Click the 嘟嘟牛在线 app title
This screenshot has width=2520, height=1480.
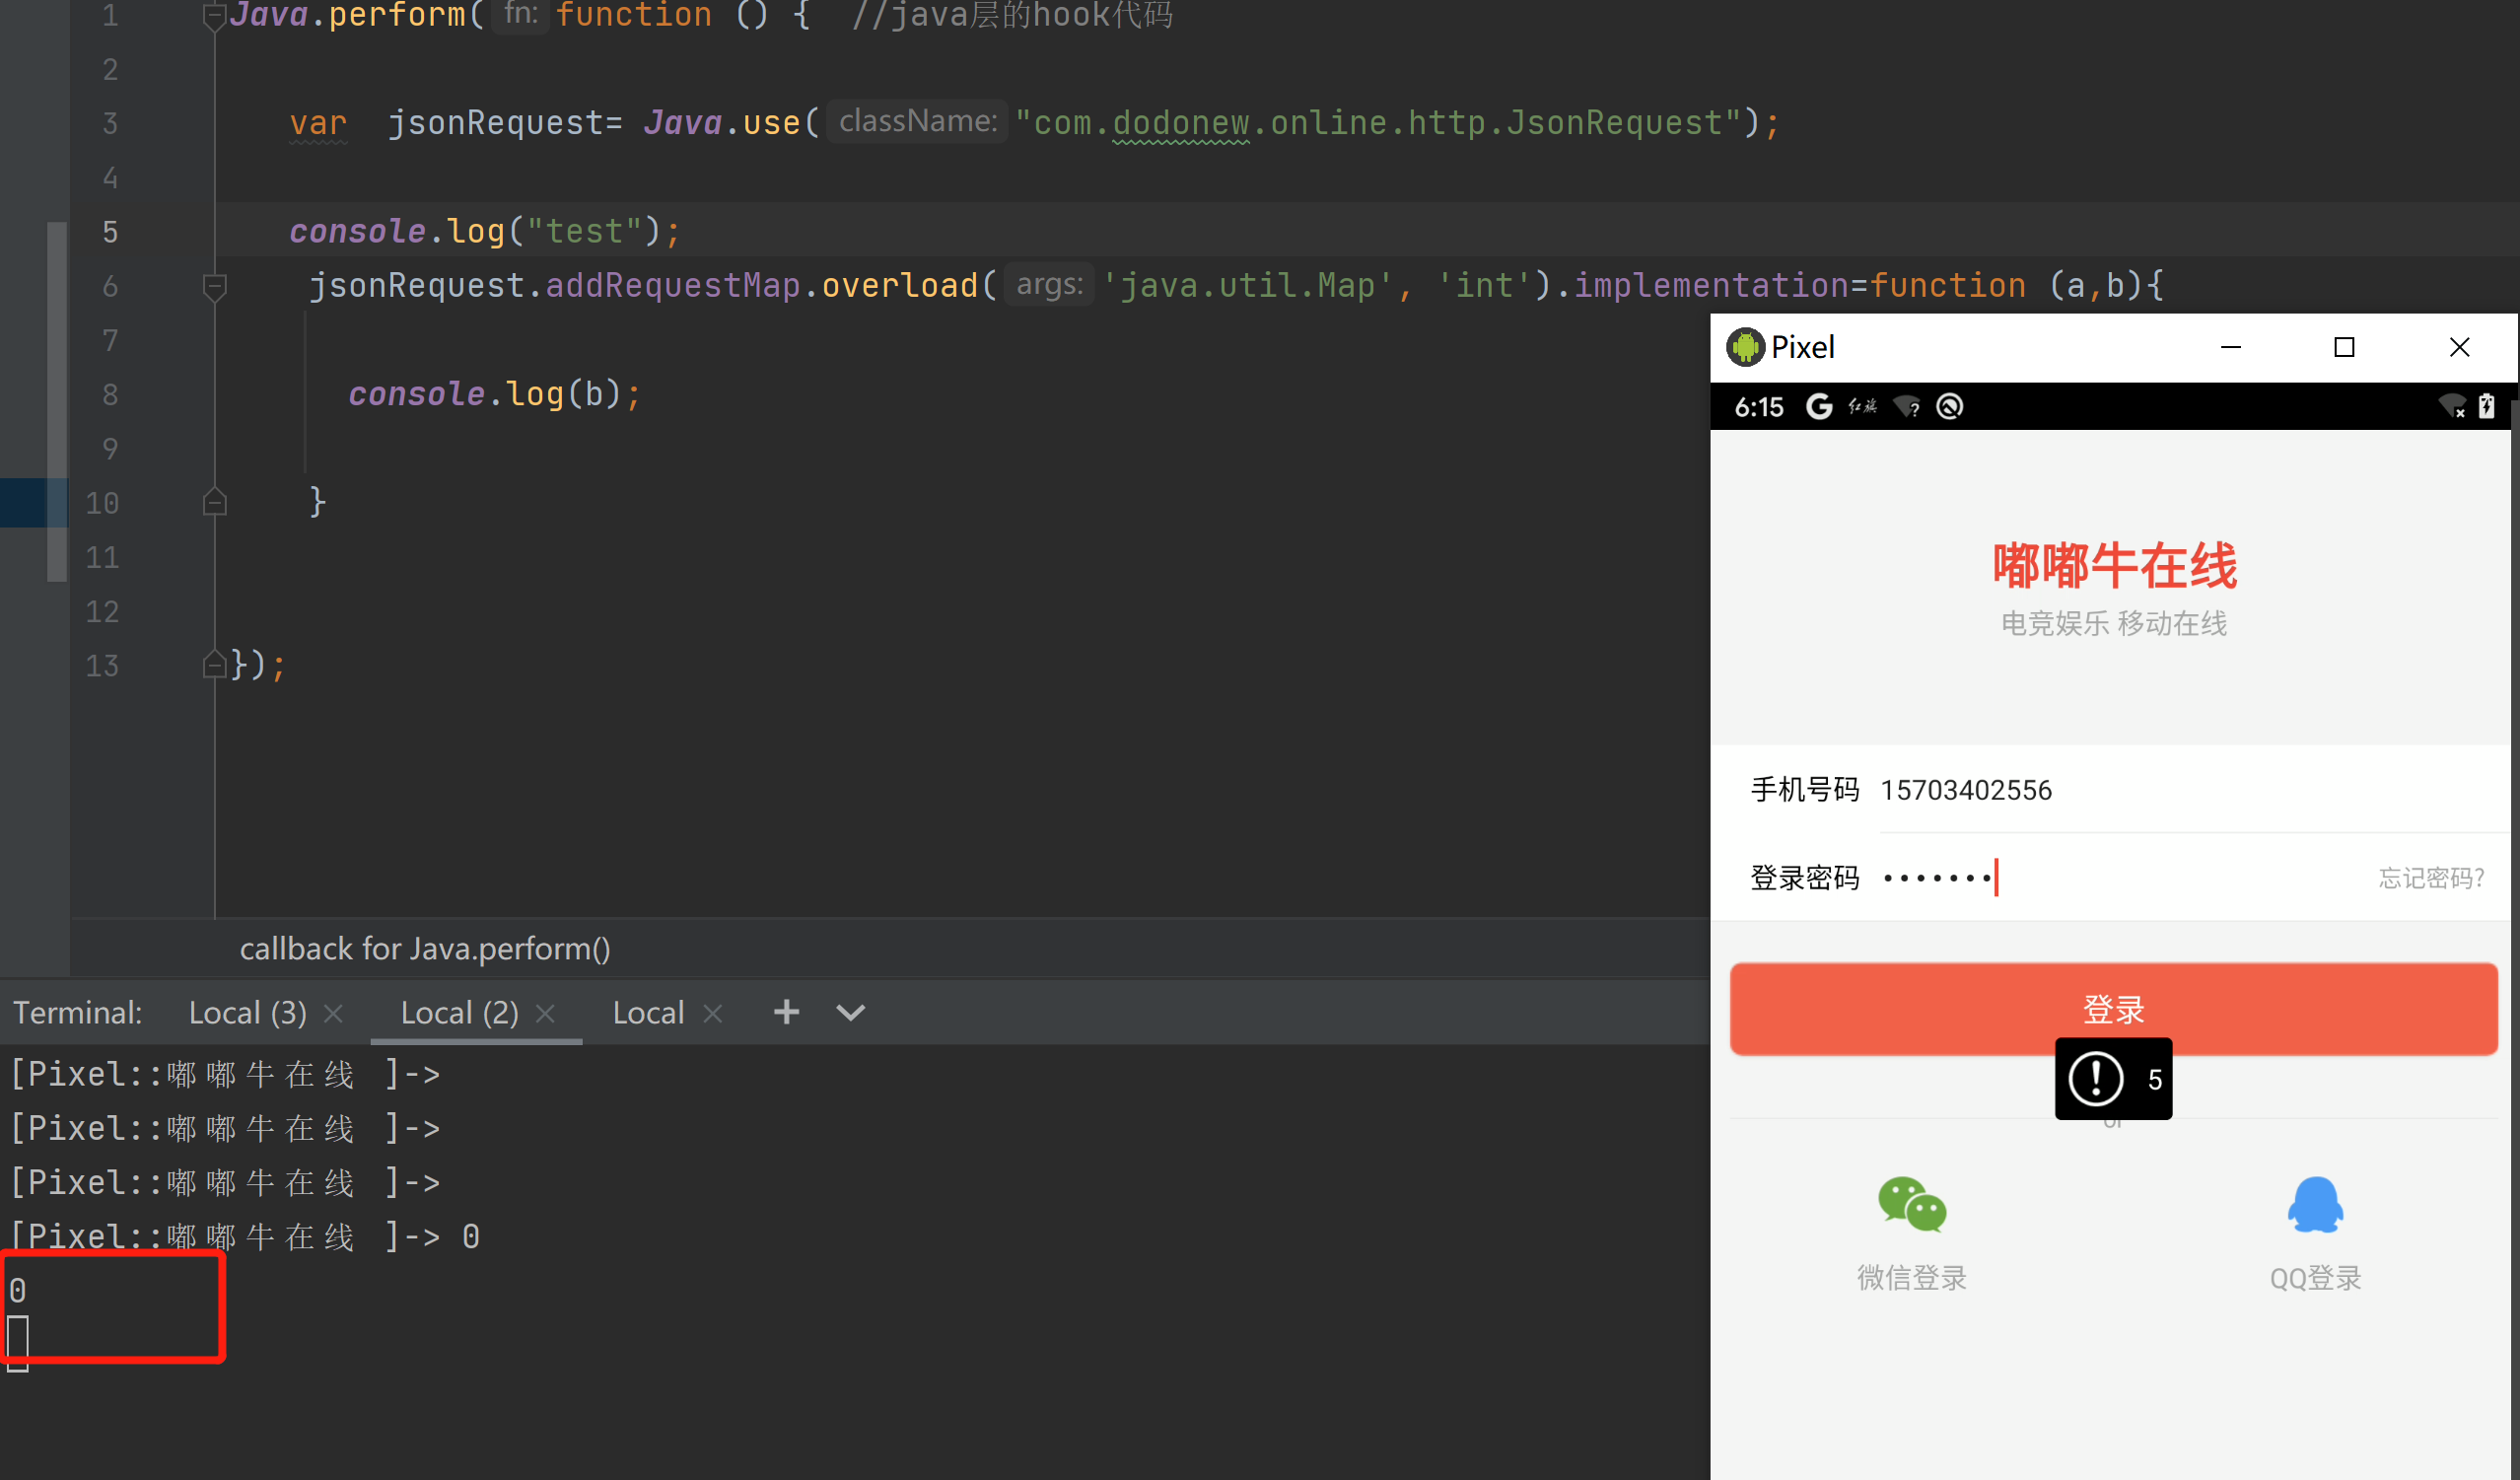coord(2114,566)
